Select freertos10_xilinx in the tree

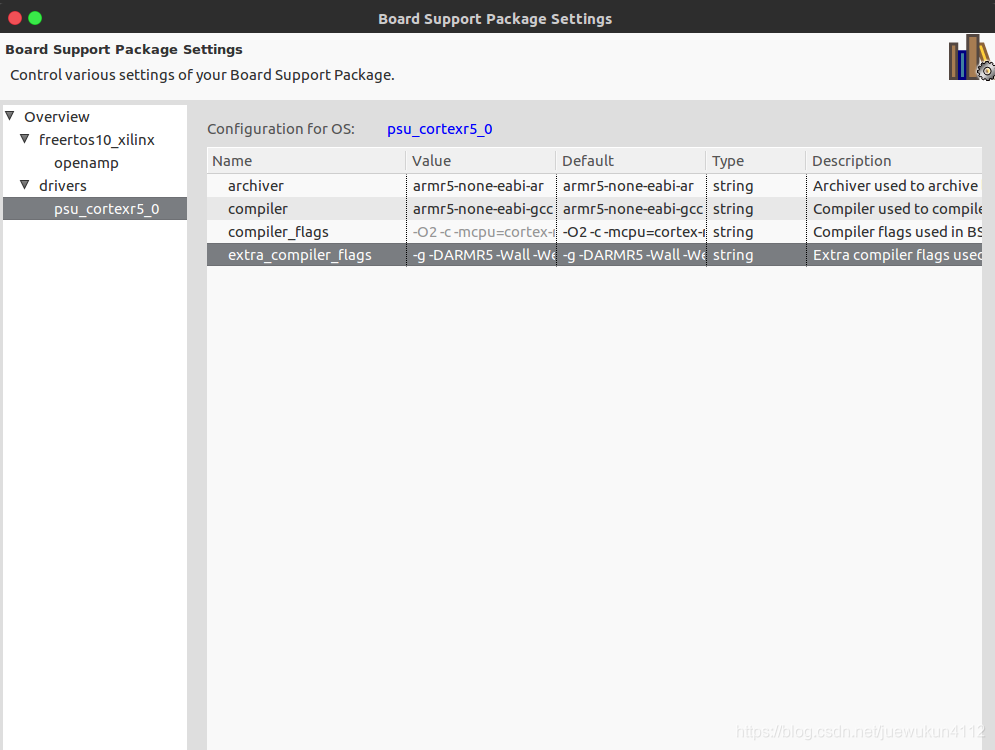[x=96, y=140]
